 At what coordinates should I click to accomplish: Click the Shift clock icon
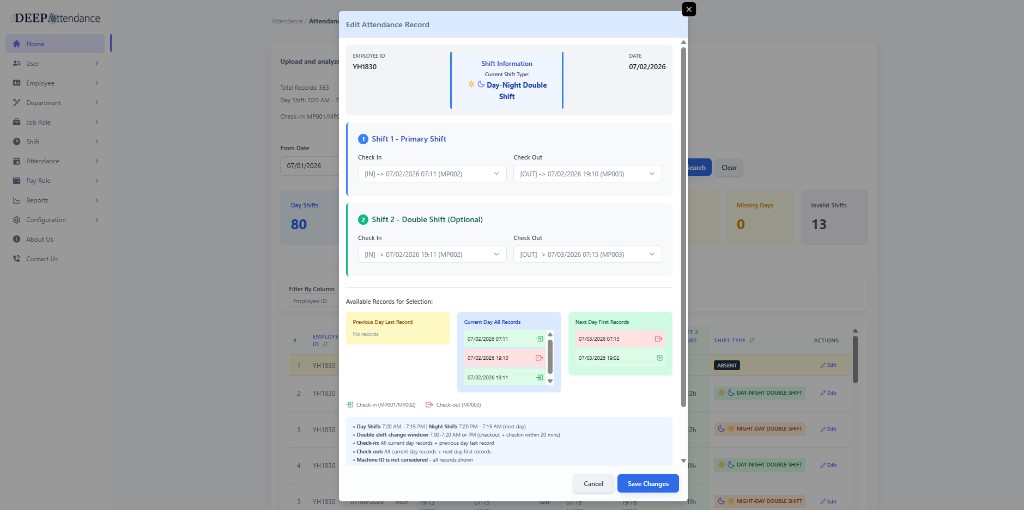click(16, 142)
